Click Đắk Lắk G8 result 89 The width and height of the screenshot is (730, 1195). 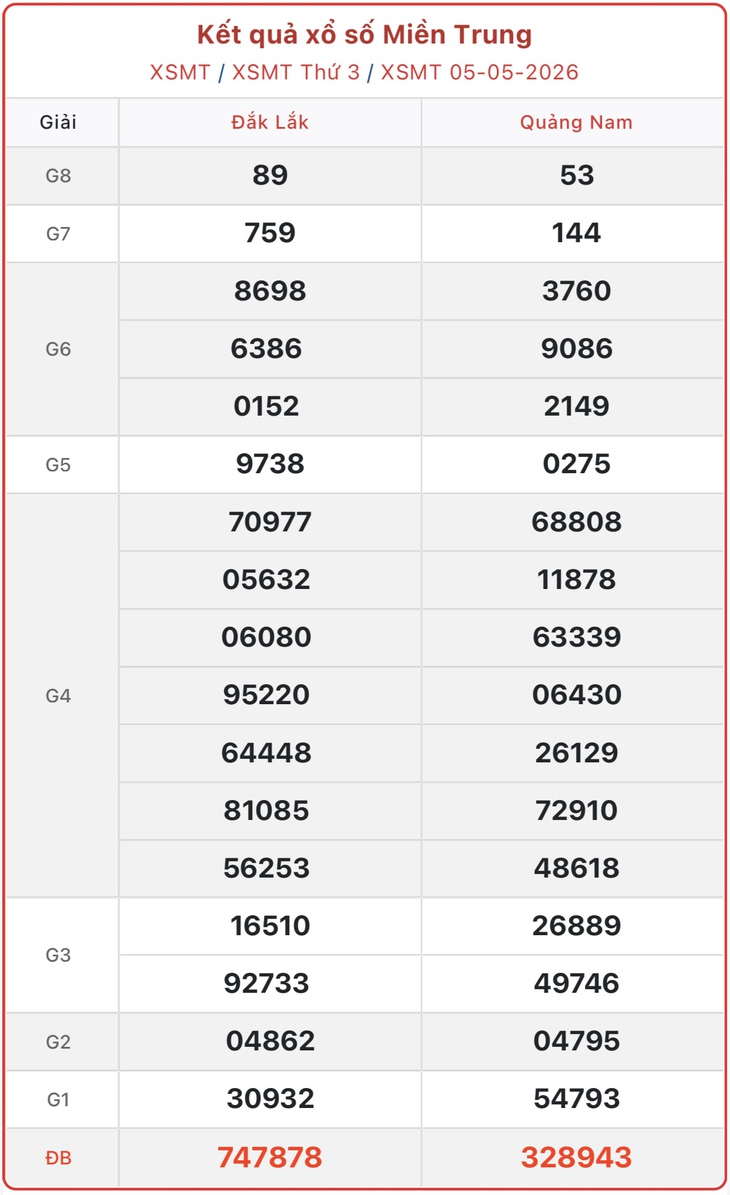(270, 175)
